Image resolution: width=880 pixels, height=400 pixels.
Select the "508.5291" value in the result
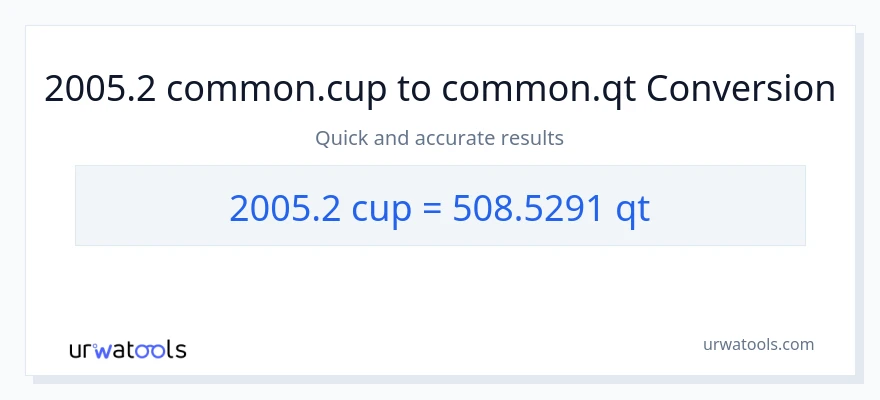coord(525,207)
